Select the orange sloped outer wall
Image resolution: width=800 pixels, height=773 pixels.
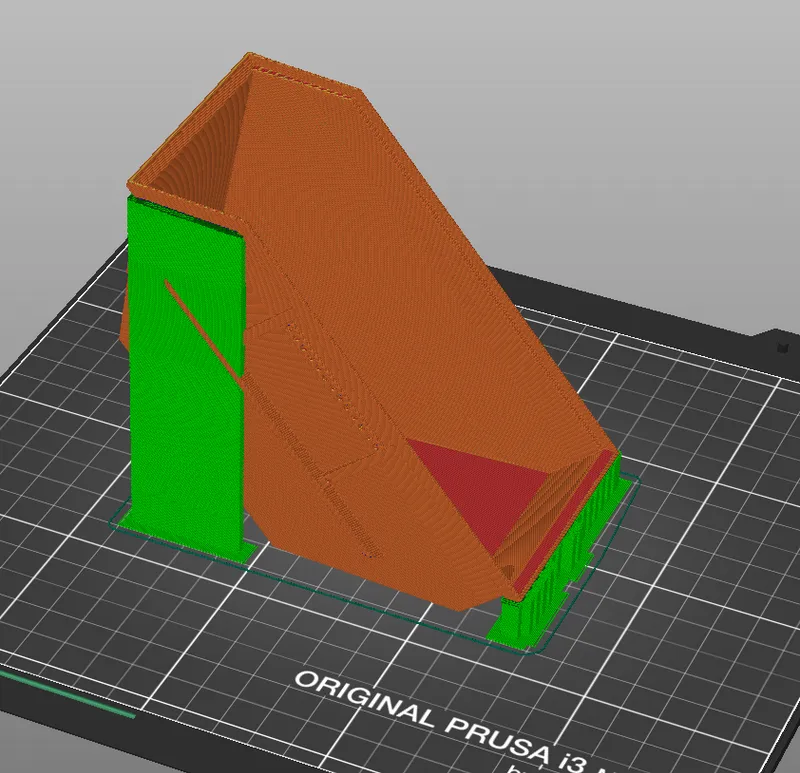[430, 300]
